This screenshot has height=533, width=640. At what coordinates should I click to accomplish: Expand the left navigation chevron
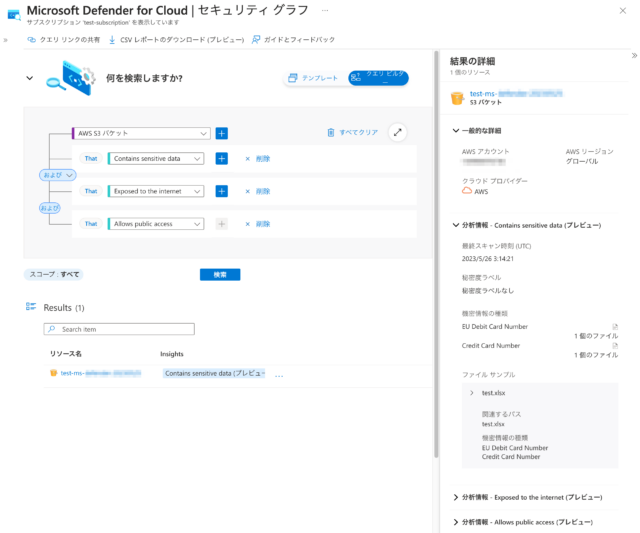click(5, 40)
